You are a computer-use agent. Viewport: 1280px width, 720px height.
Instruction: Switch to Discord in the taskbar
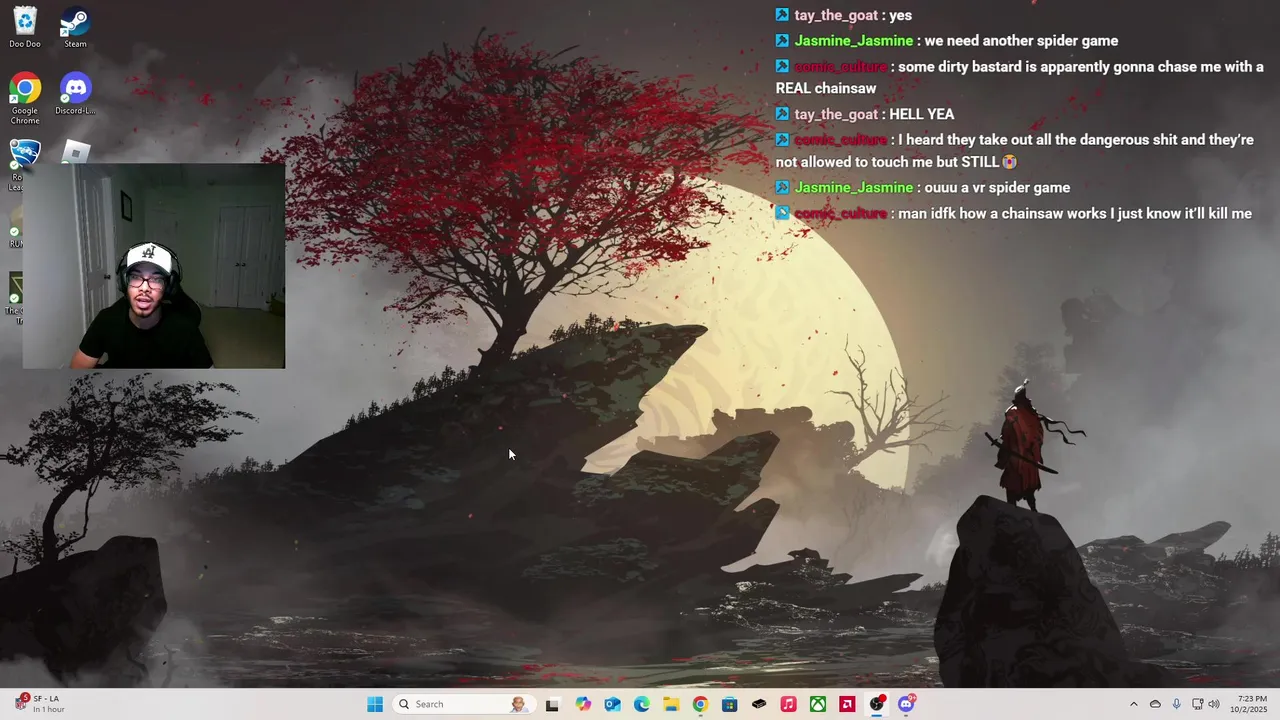(906, 704)
